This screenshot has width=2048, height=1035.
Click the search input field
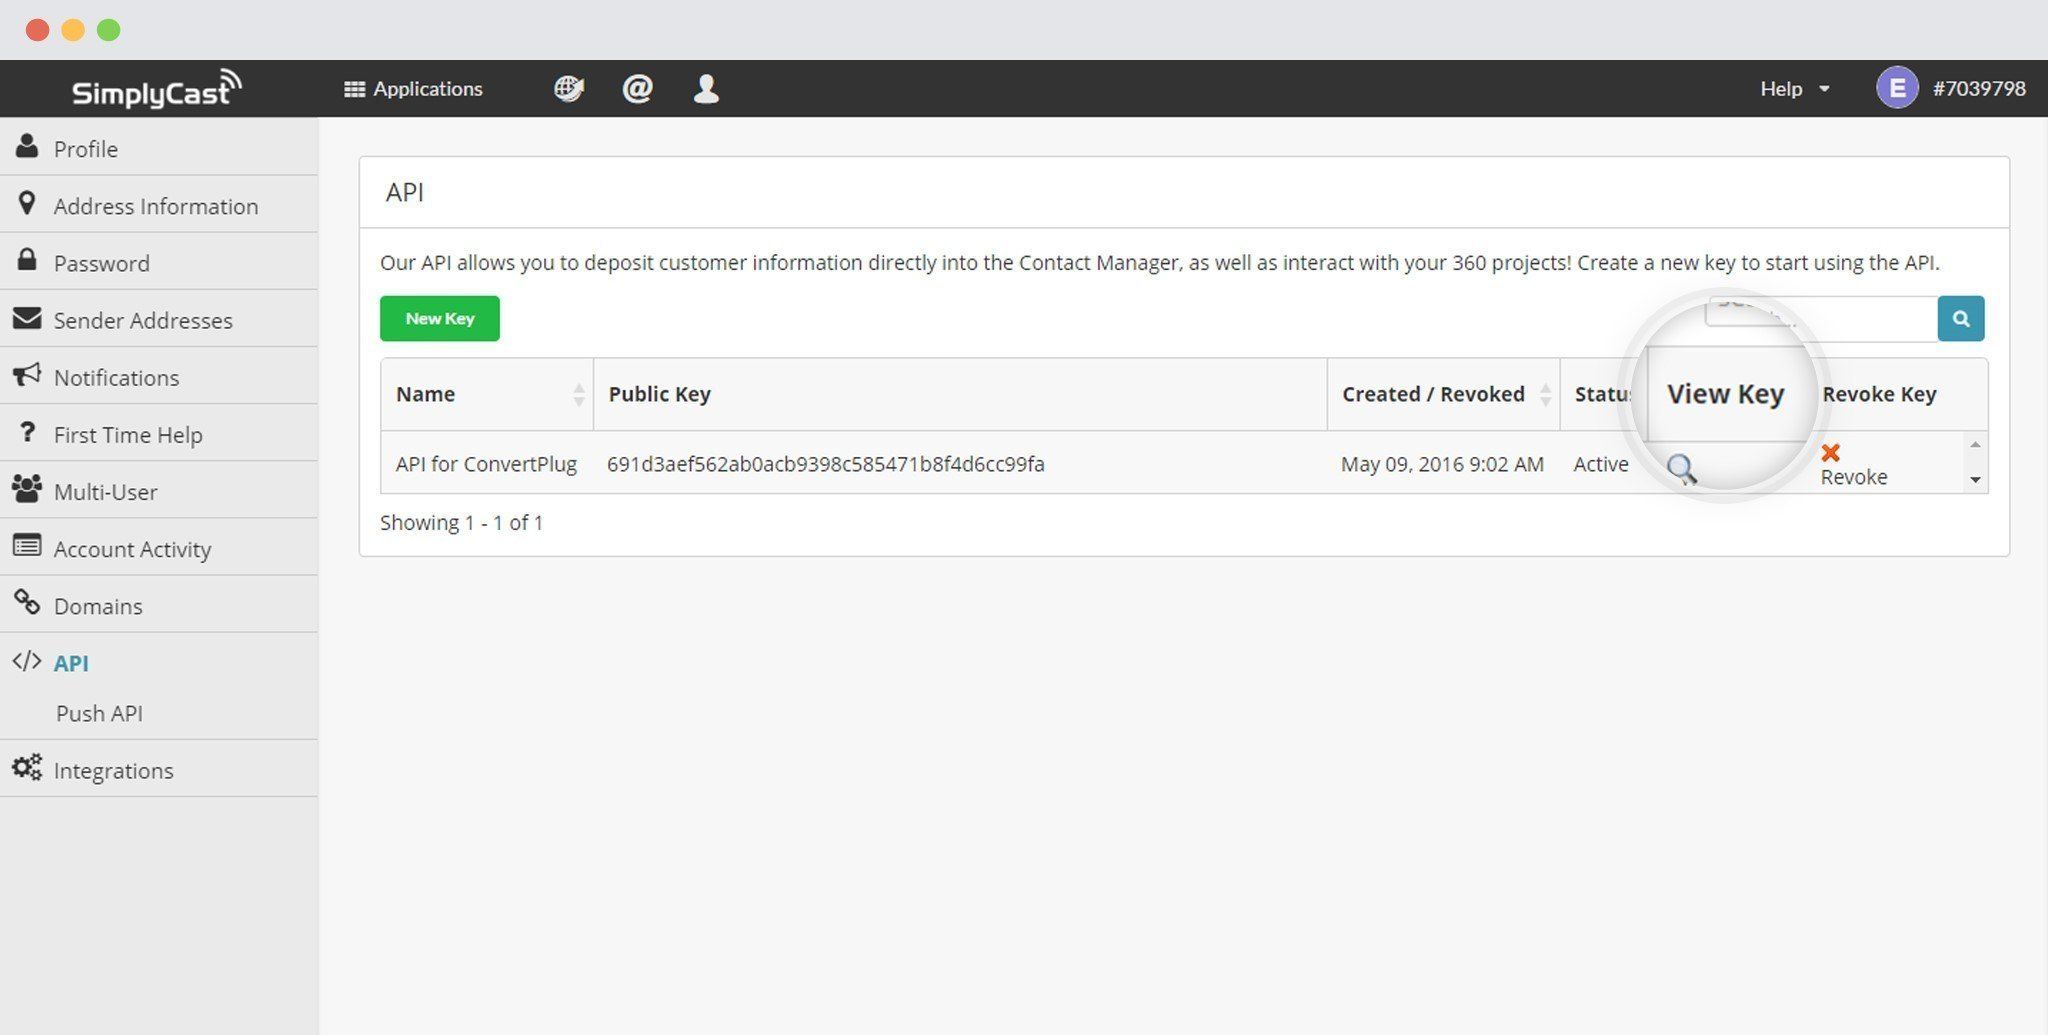(1821, 318)
